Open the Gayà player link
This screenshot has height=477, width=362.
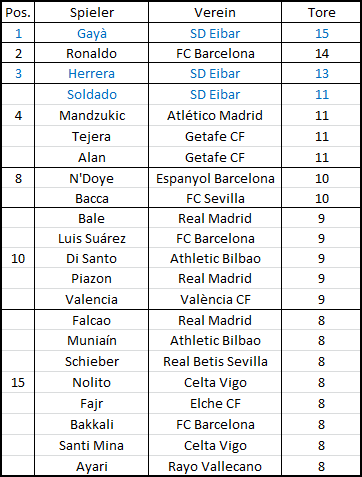(x=92, y=33)
